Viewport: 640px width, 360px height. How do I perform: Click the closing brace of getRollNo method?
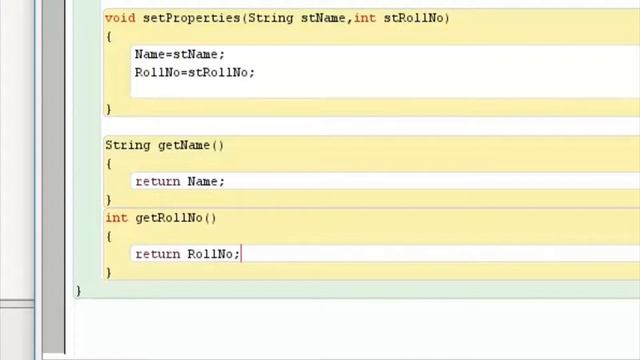pos(109,272)
